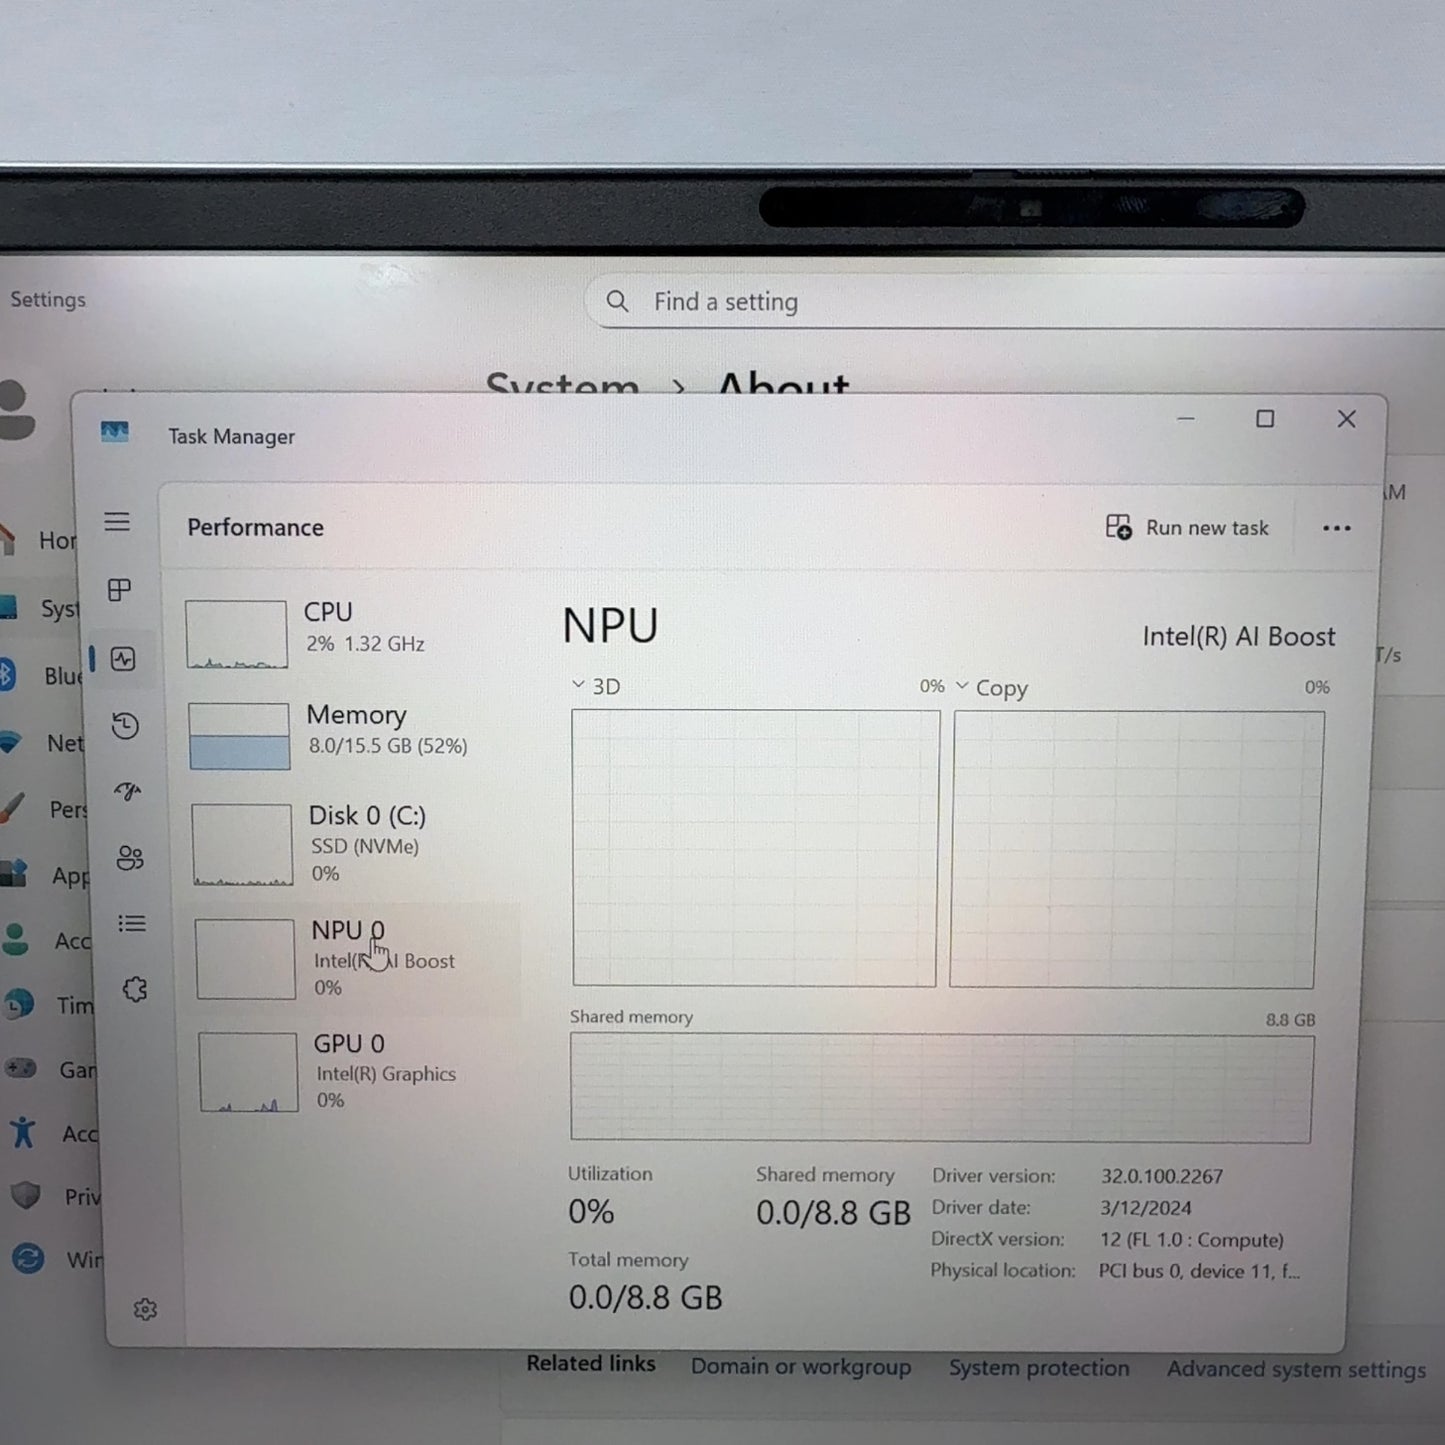Go to the Processes page icon
The width and height of the screenshot is (1445, 1445).
click(119, 590)
